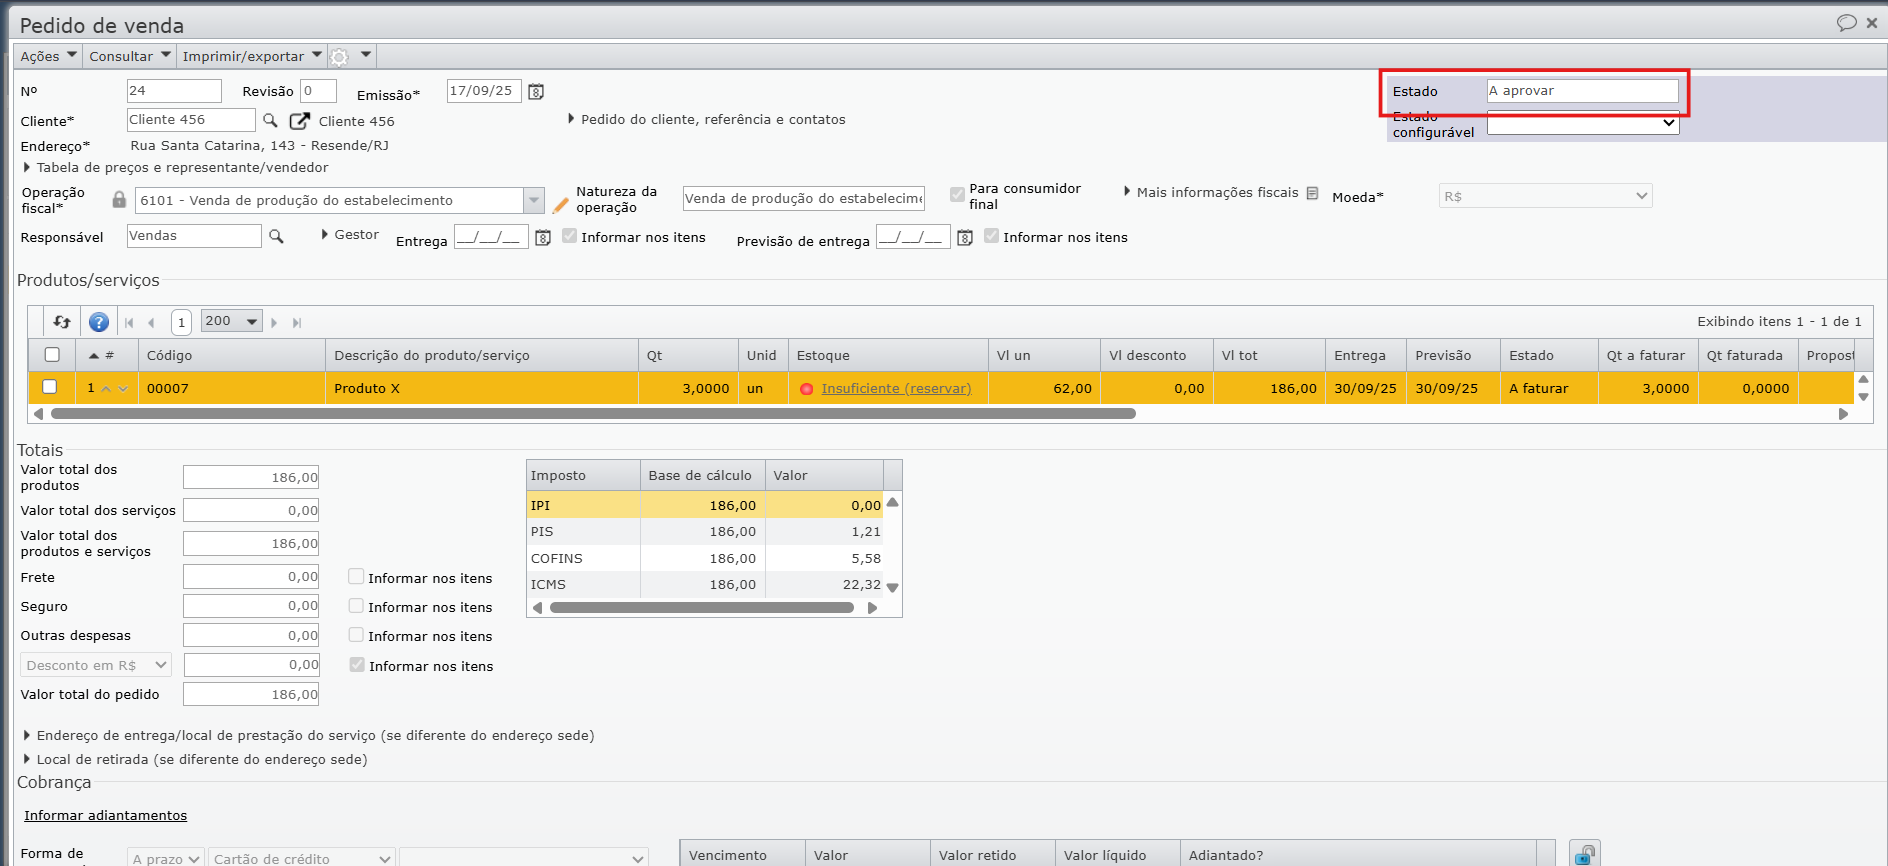Enable Informar nos itens for Outras despesas
Screen dimensions: 1888x866
[x=356, y=635]
